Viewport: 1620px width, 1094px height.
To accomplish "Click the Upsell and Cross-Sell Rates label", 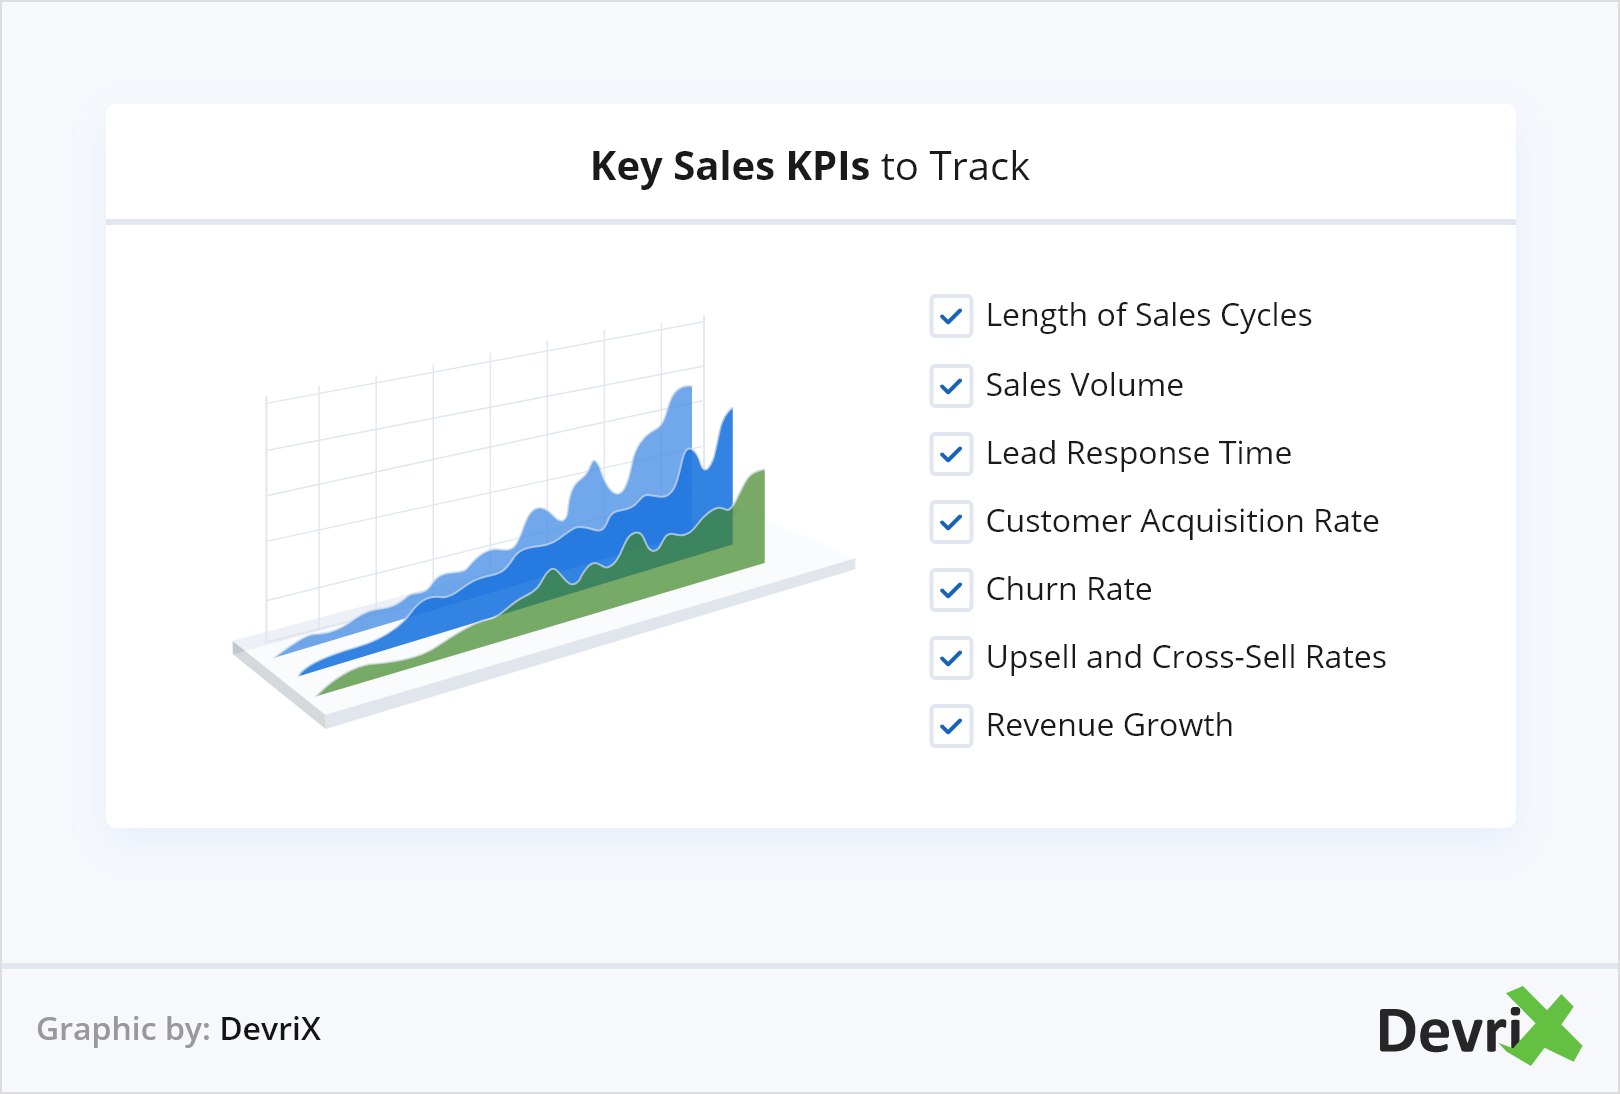I will pos(1186,657).
